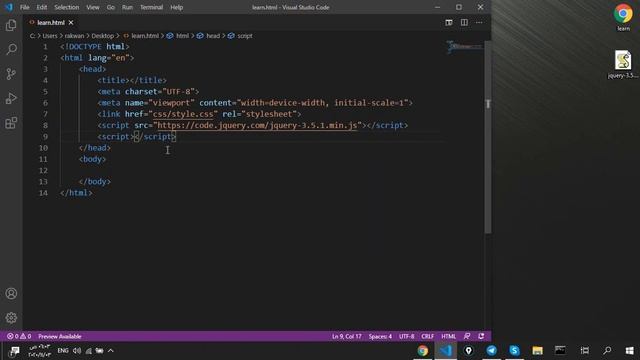Open the Run and Debug view

(11, 98)
